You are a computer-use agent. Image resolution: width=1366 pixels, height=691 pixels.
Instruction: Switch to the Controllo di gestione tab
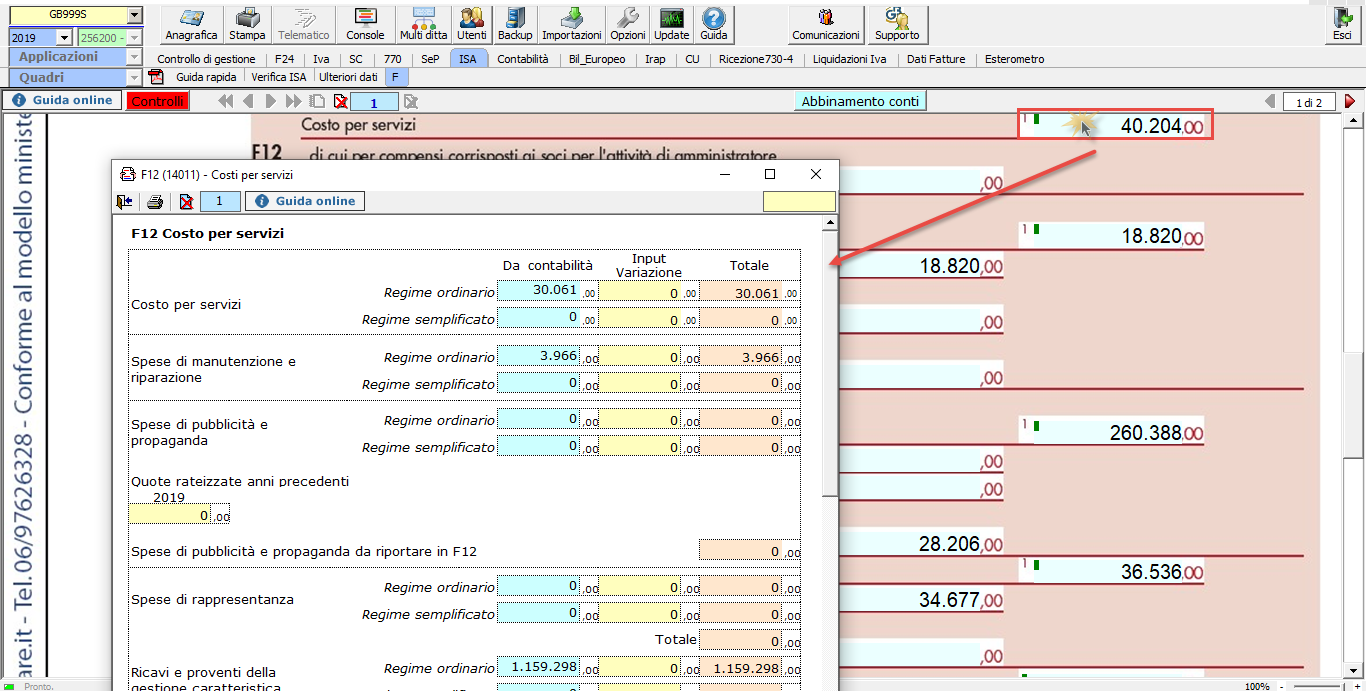206,59
